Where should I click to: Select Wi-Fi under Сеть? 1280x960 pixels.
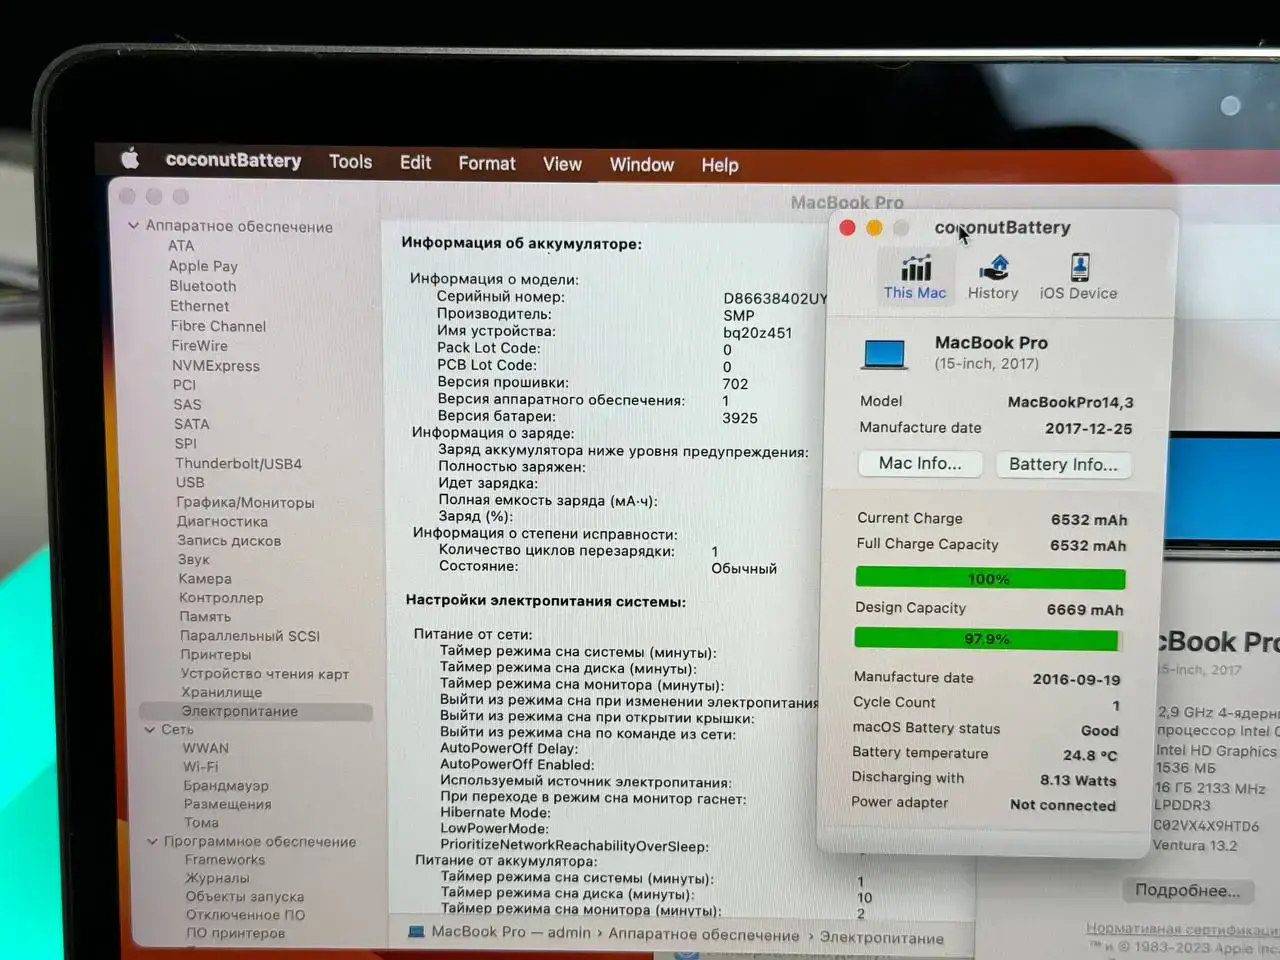(x=200, y=767)
